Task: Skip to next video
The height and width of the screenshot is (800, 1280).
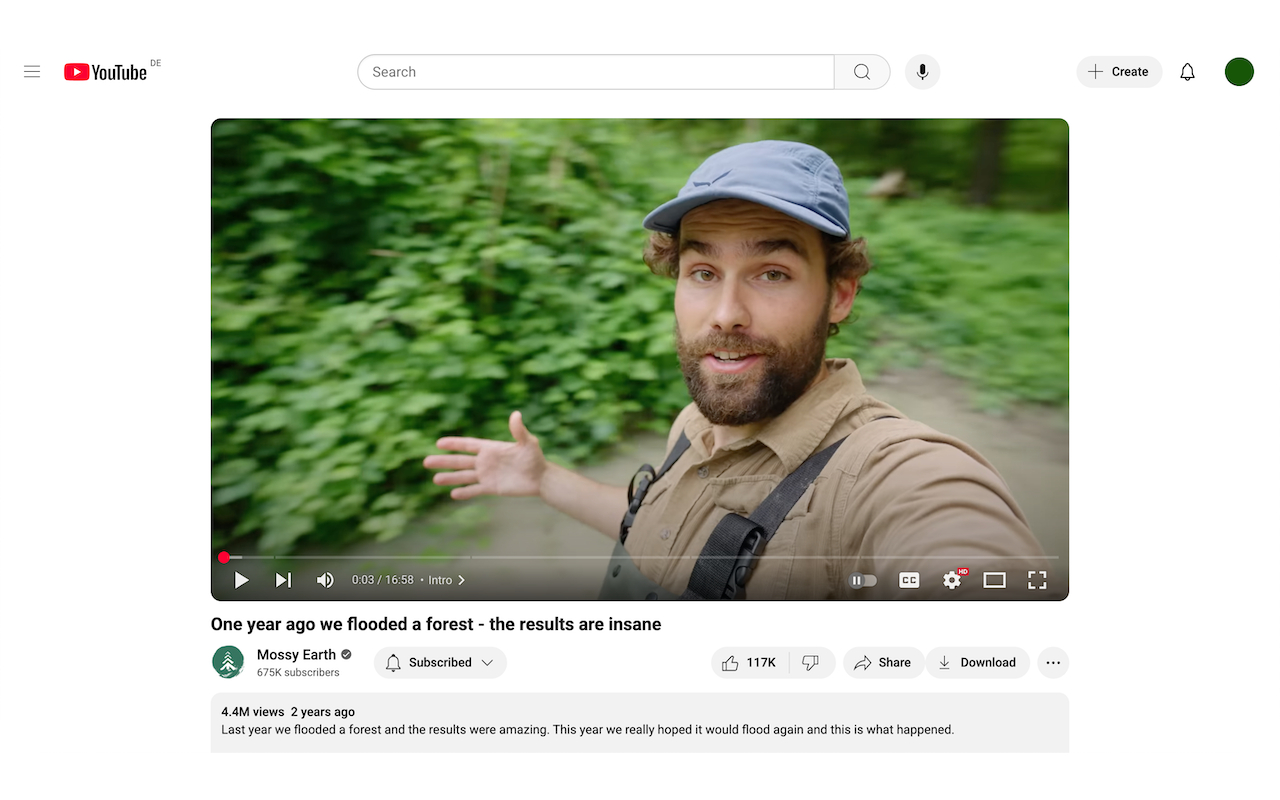Action: (x=283, y=580)
